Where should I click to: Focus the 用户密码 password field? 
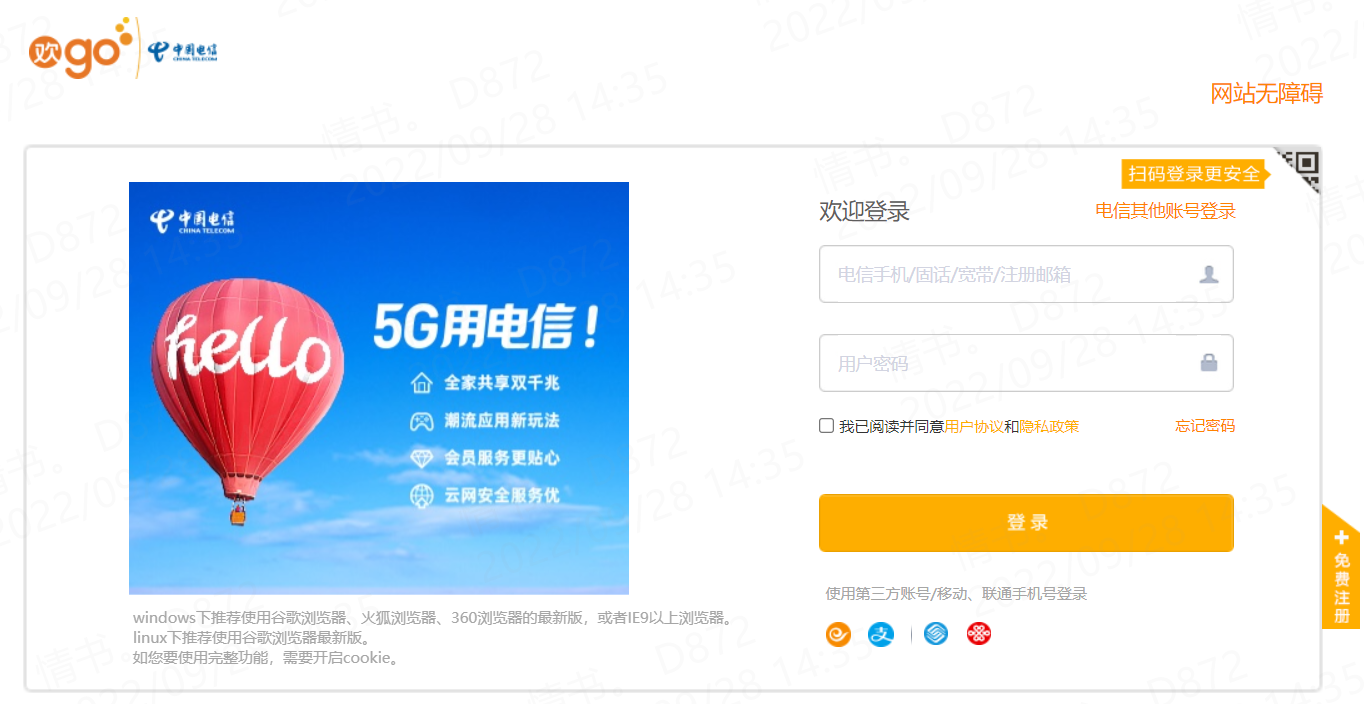click(1026, 363)
